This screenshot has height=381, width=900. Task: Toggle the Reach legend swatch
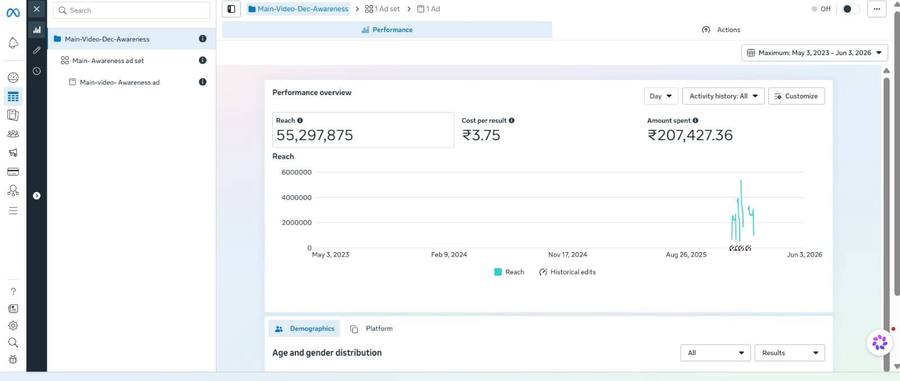pyautogui.click(x=498, y=272)
